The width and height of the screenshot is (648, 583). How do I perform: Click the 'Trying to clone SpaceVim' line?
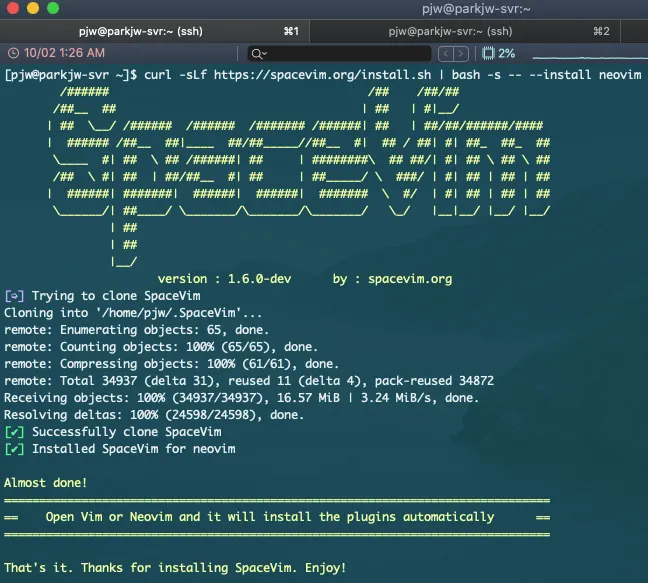[x=116, y=296]
